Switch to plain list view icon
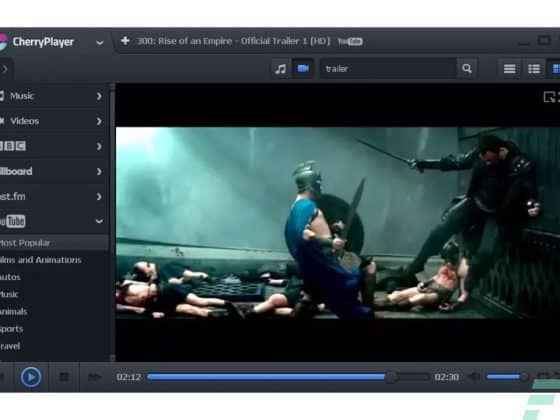 point(510,69)
